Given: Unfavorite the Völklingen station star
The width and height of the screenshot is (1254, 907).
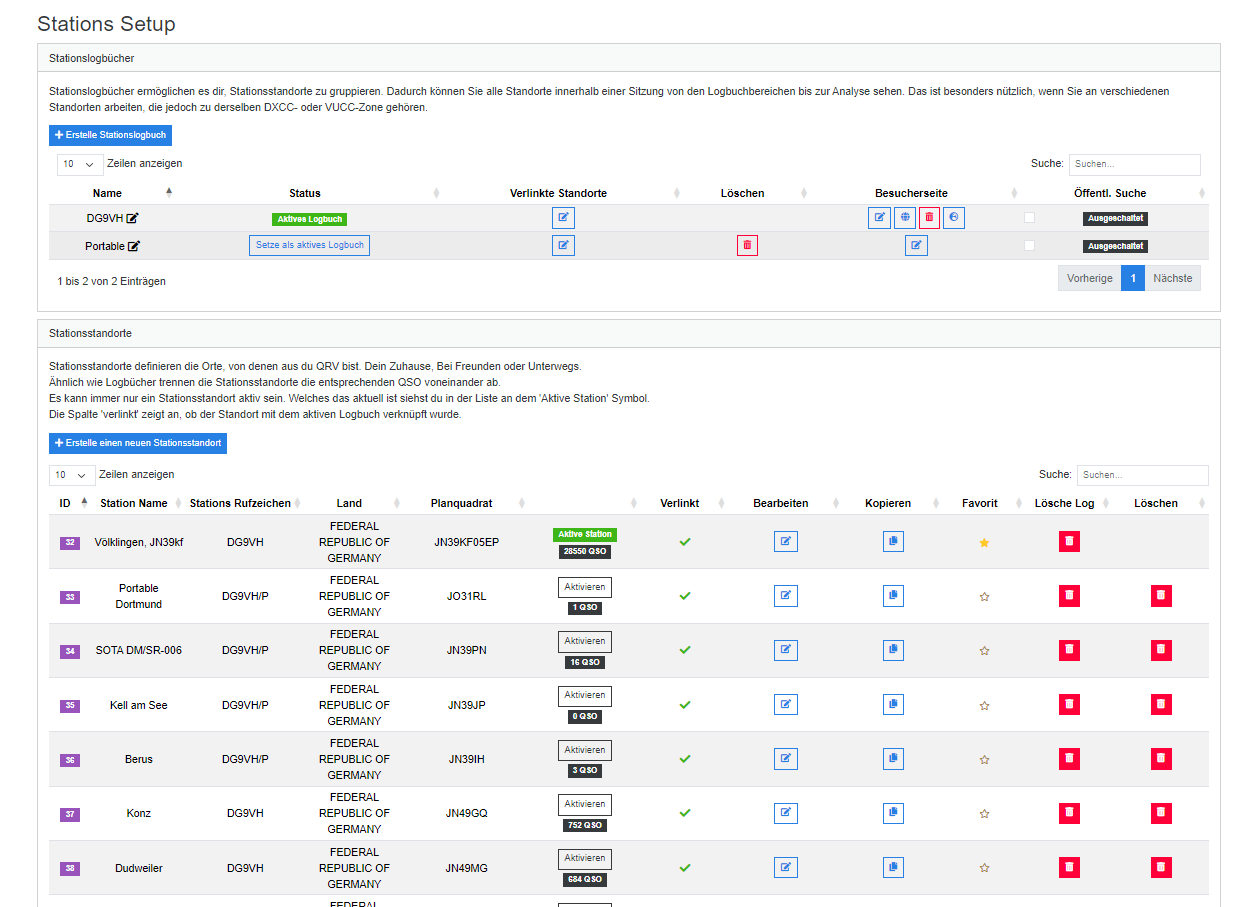Looking at the screenshot, I should [984, 542].
